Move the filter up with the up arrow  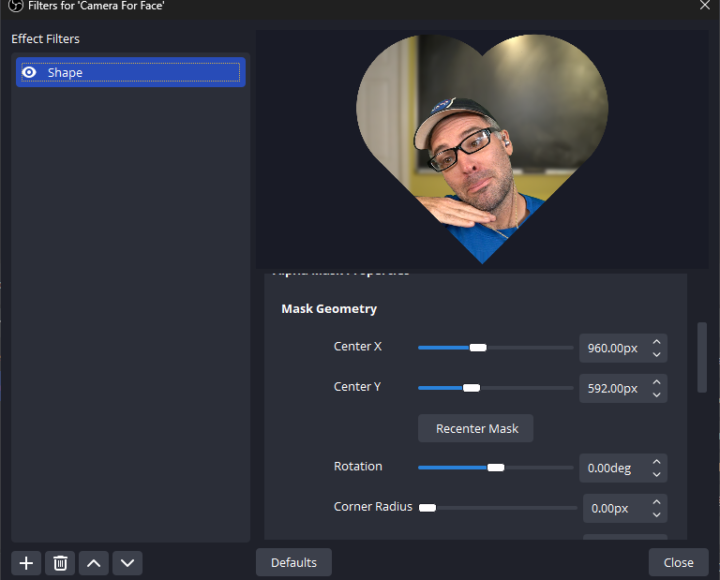click(94, 563)
